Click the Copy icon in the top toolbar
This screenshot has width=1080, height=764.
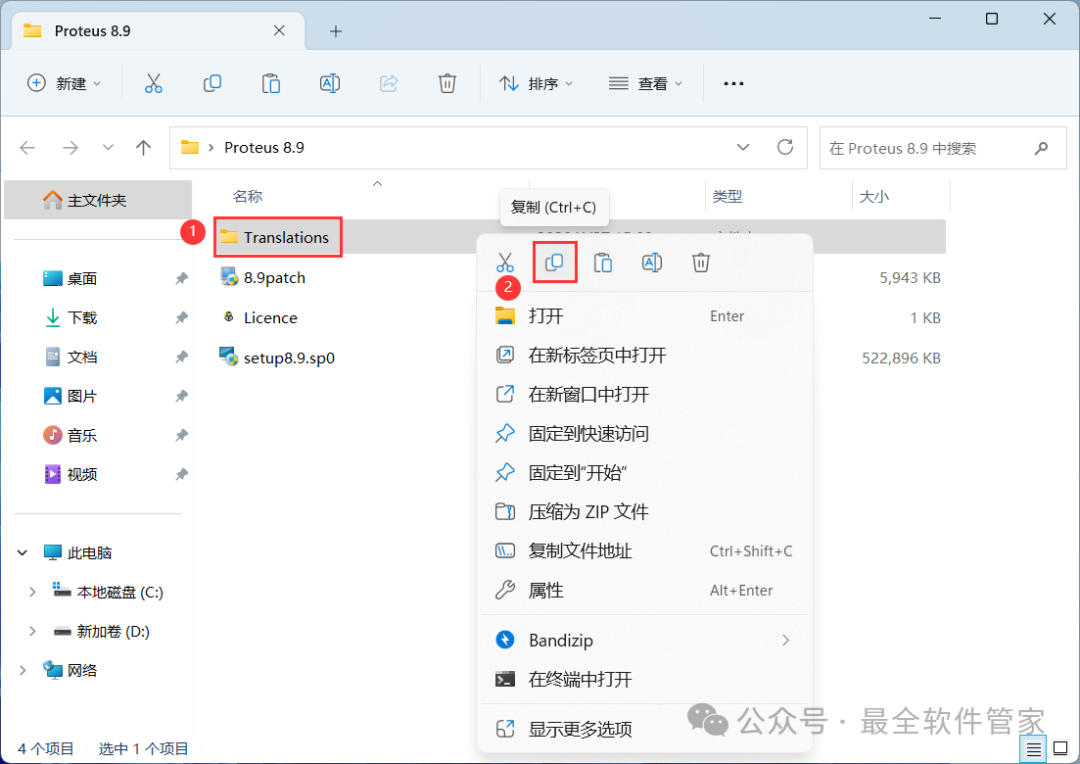212,83
